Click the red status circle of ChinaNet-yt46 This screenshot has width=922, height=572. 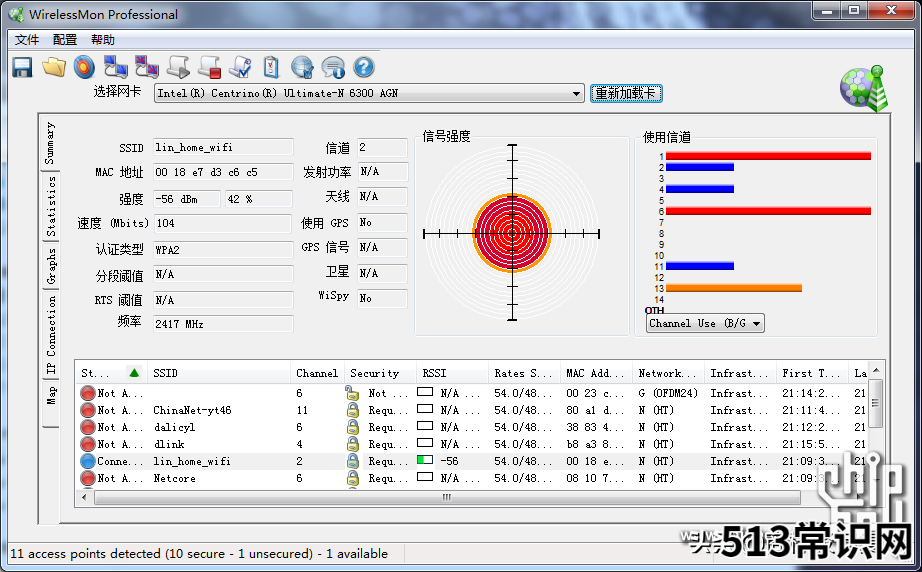click(x=88, y=410)
